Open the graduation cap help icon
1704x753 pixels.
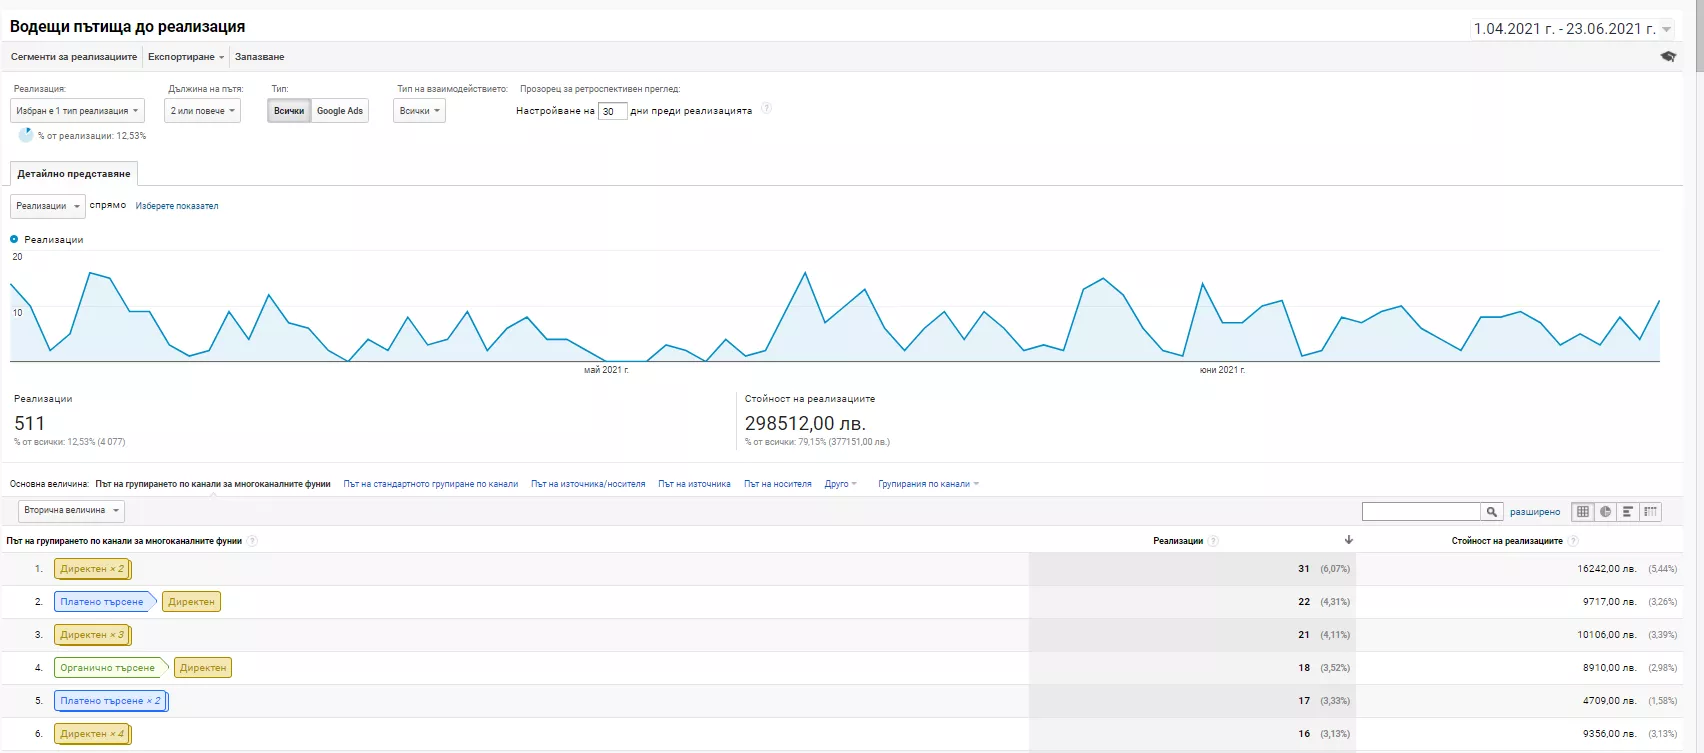click(x=1668, y=57)
